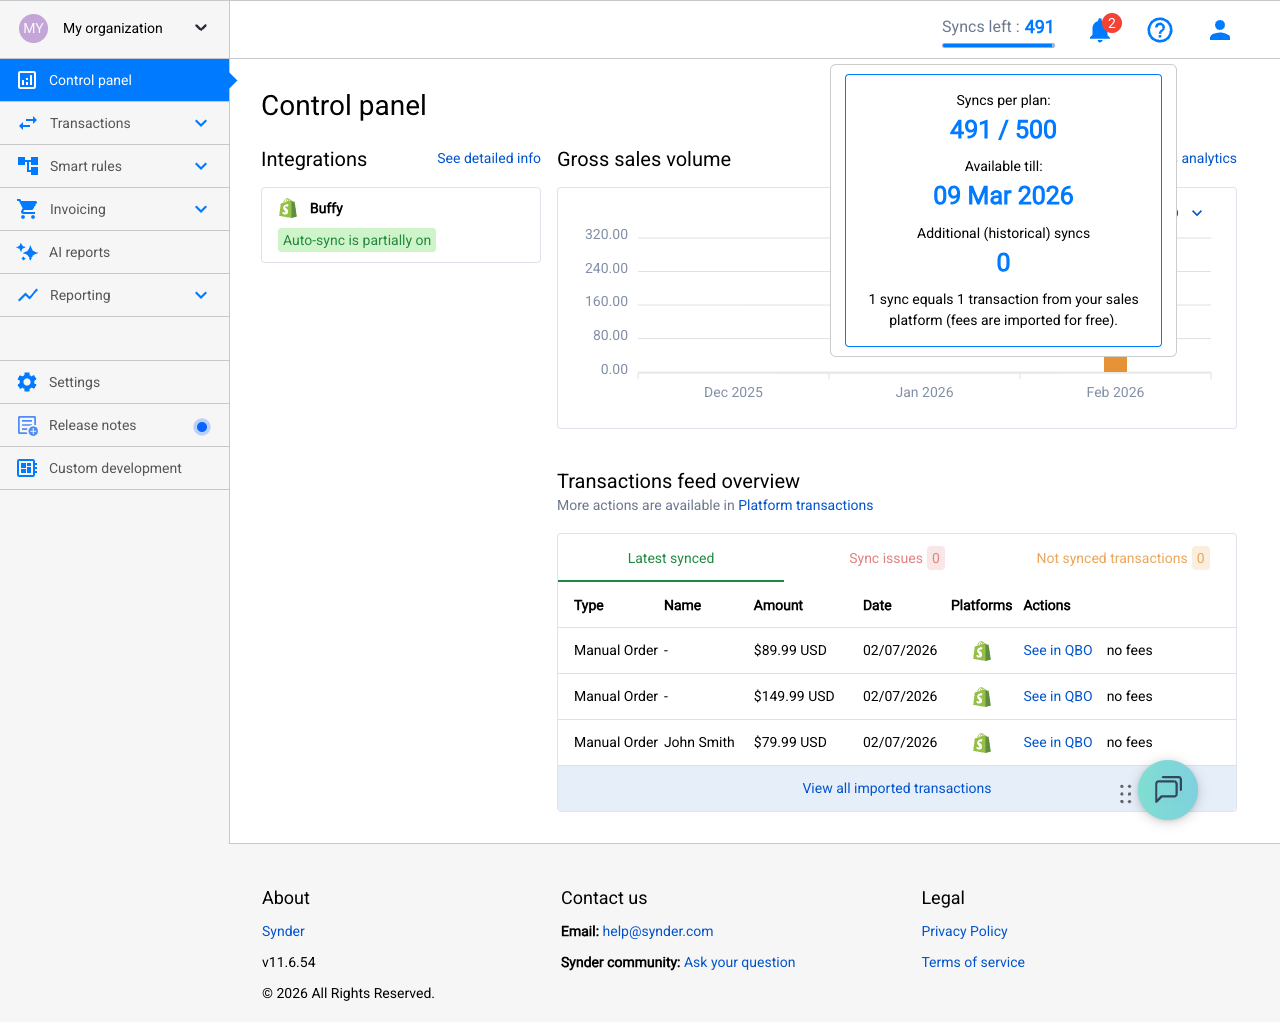Open the Custom development page

click(x=115, y=468)
